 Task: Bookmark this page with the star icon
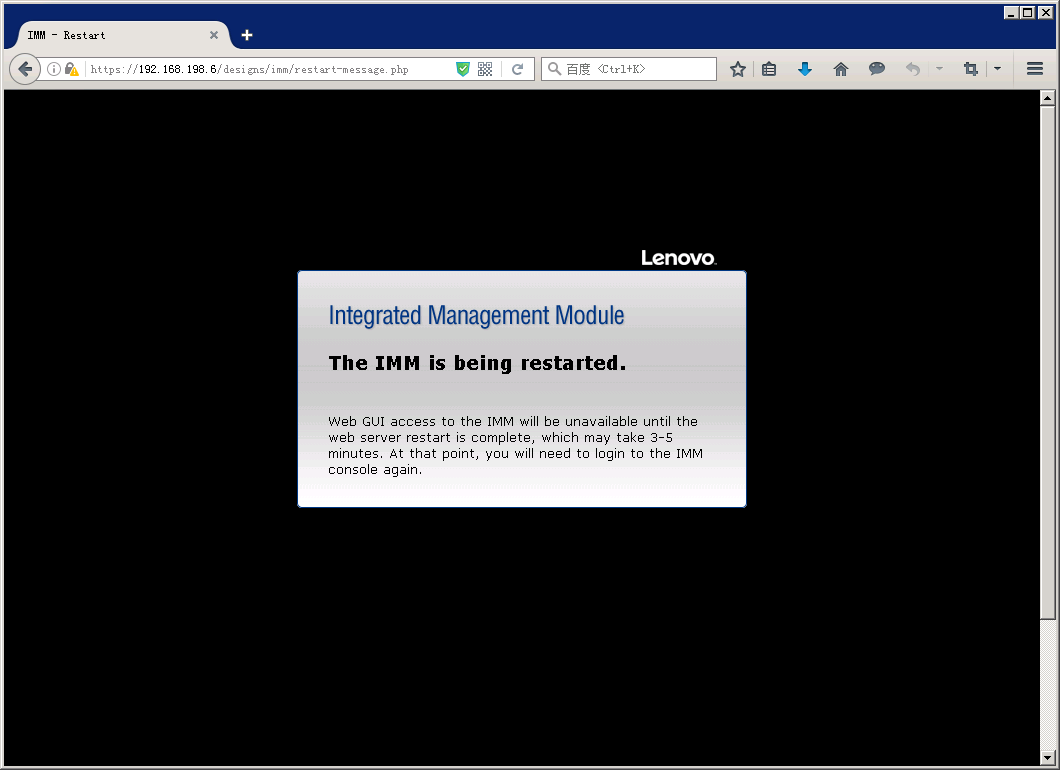click(x=738, y=69)
